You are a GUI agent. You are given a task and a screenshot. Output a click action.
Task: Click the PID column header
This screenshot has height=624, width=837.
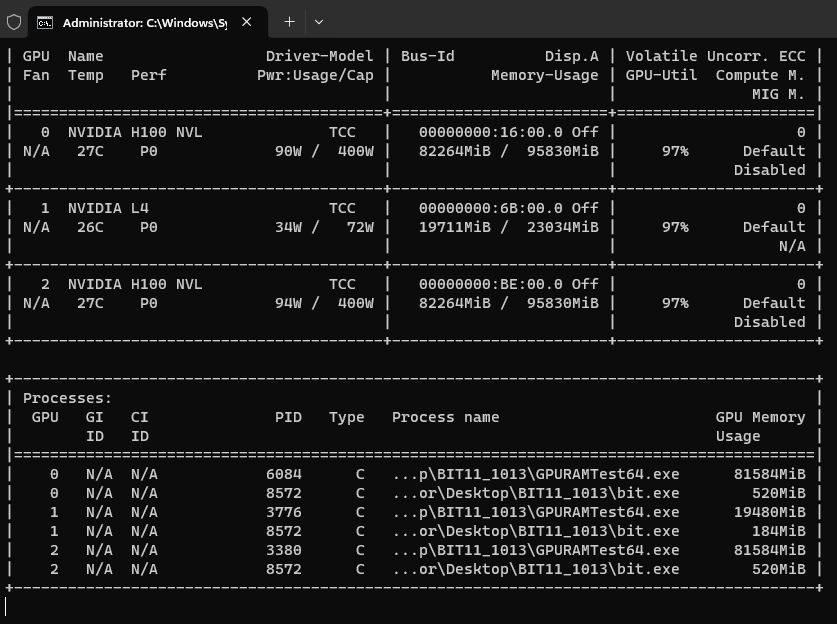(x=288, y=417)
